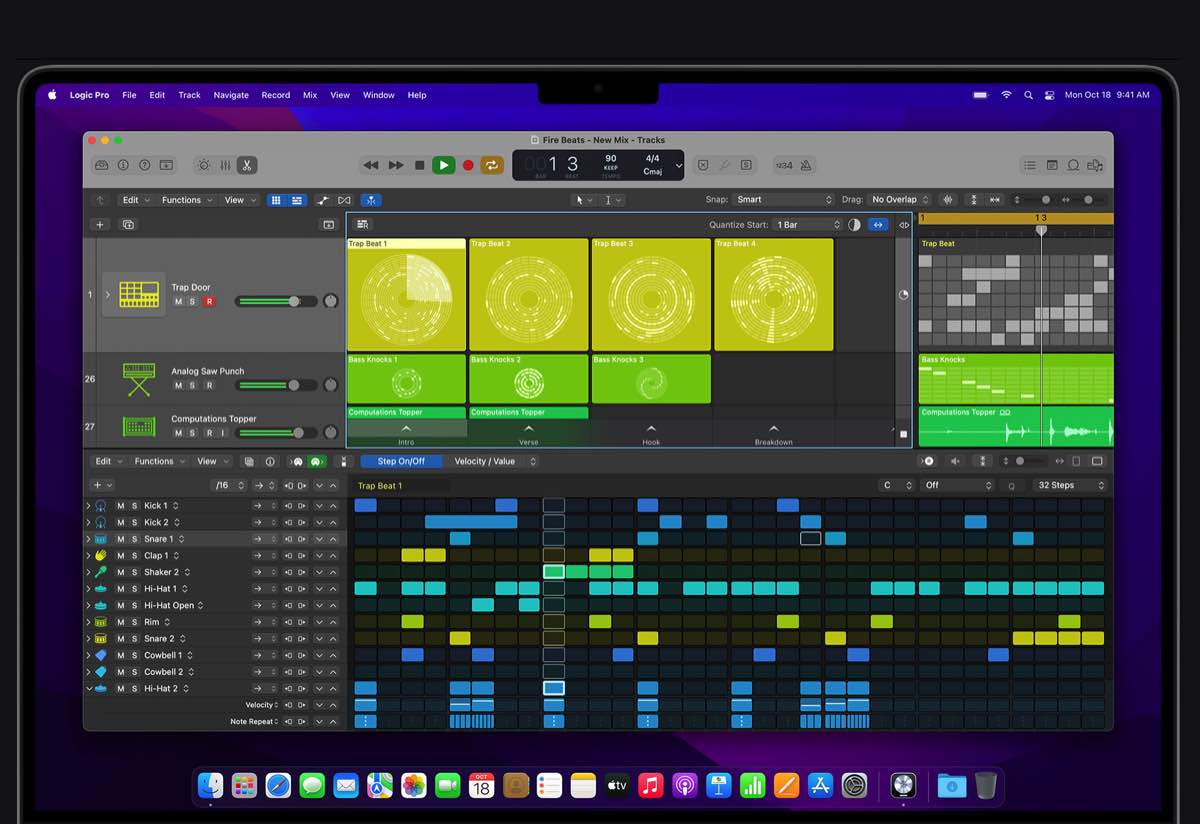
Task: Open tracks area Functions menu
Action: (185, 200)
